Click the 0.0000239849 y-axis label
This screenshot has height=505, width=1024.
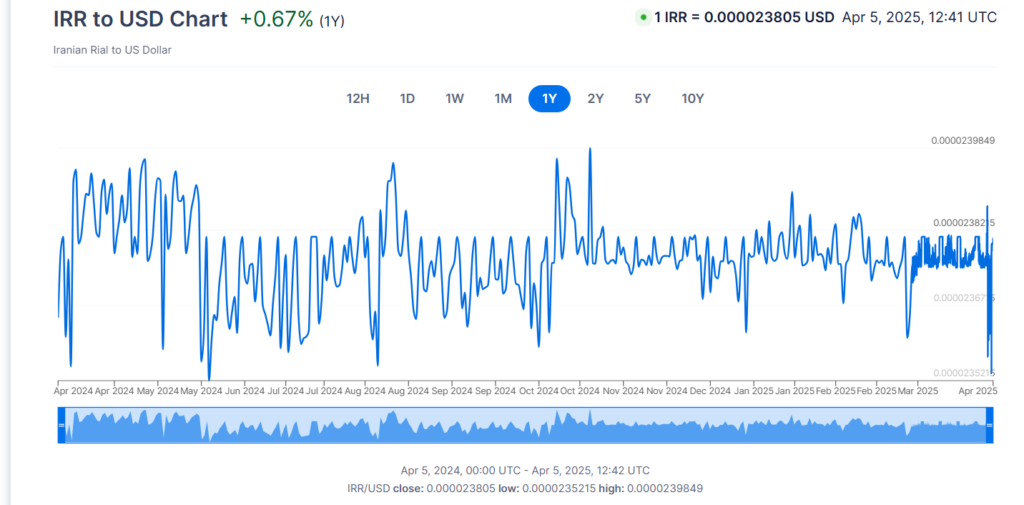coord(962,141)
